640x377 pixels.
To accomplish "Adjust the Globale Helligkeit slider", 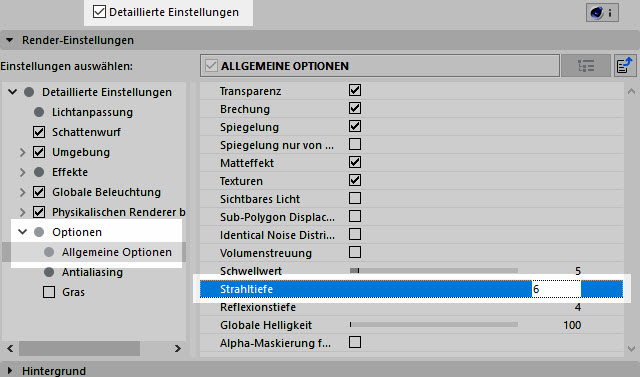I will [x=434, y=324].
